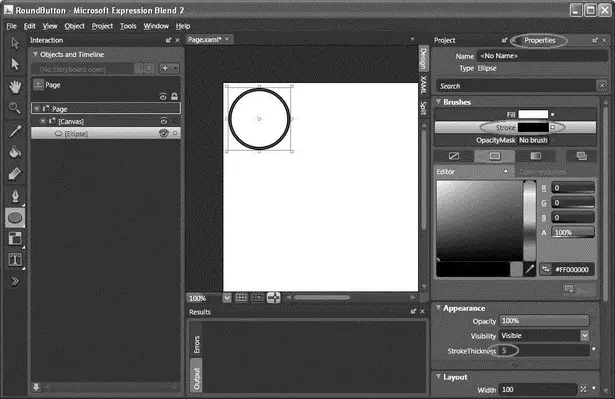Open the storyboard options dropdown arrow
This screenshot has width=615, height=399.
(x=175, y=69)
